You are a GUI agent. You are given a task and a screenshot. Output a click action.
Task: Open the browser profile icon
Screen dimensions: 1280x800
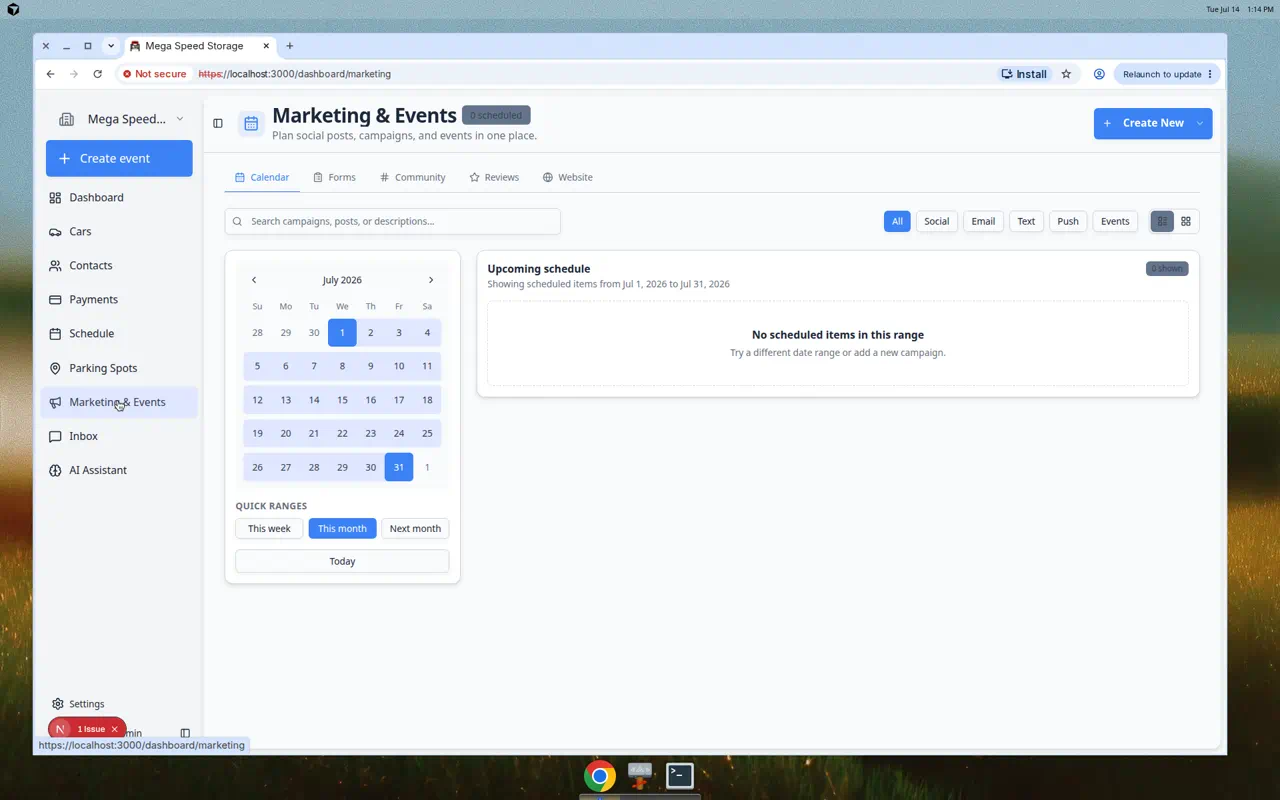click(1099, 74)
